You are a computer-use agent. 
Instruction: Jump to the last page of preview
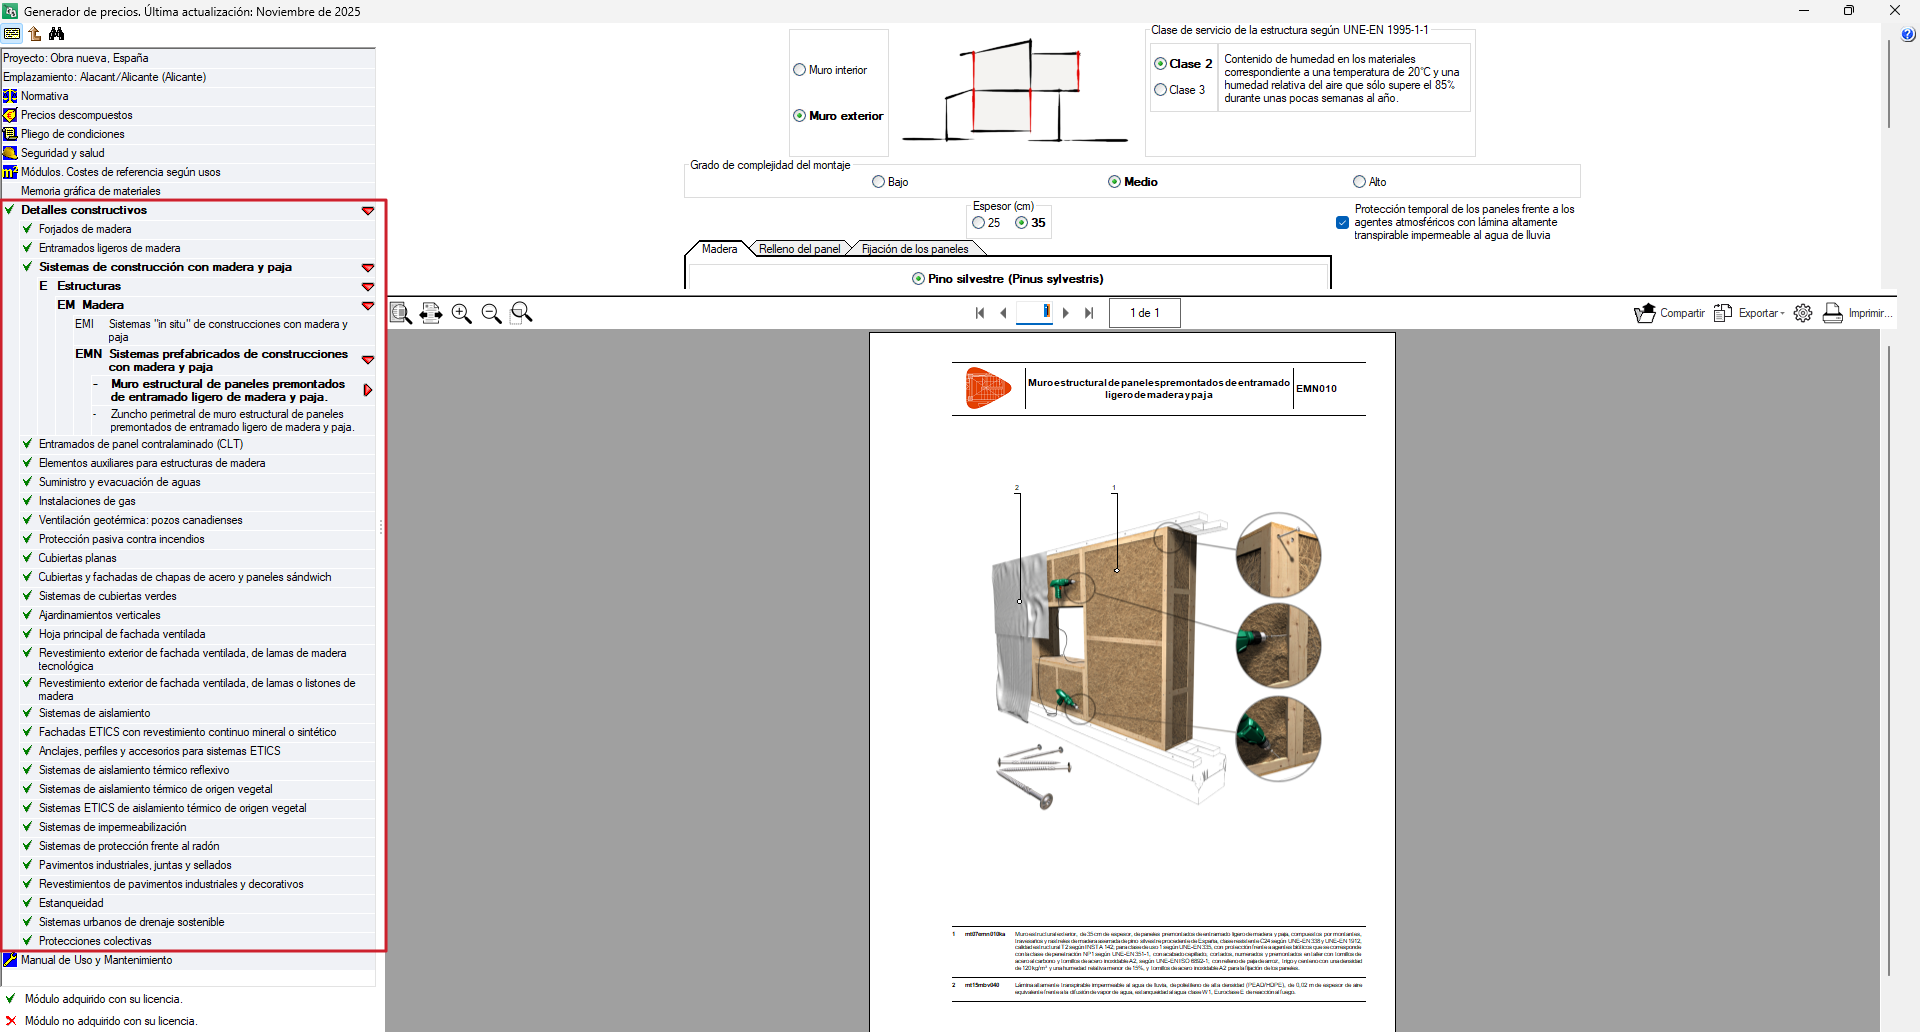point(1089,313)
